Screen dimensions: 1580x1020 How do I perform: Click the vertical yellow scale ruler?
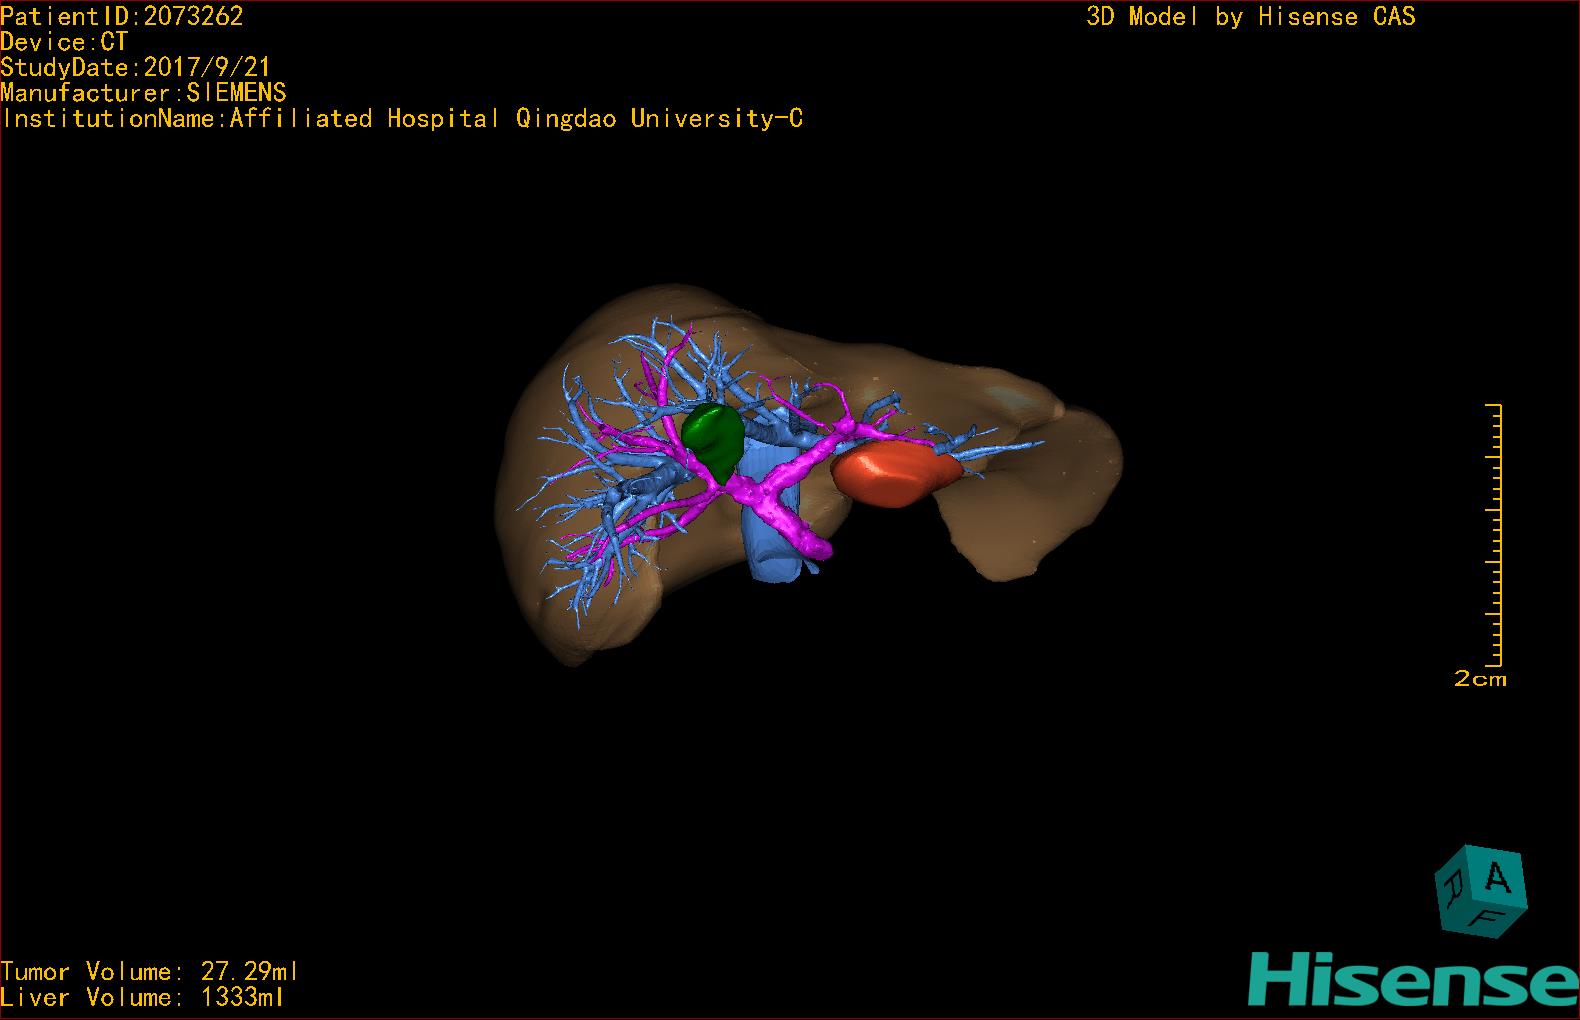coord(1494,535)
